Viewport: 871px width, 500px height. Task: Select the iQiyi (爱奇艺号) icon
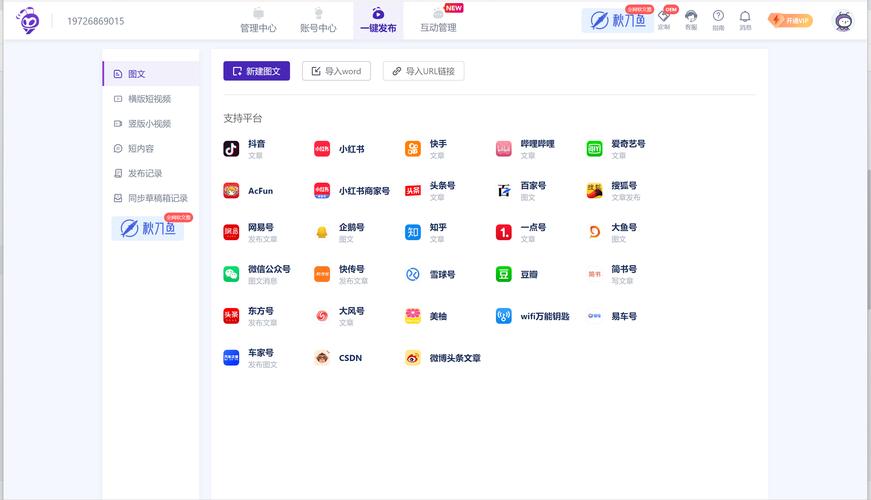(x=594, y=149)
